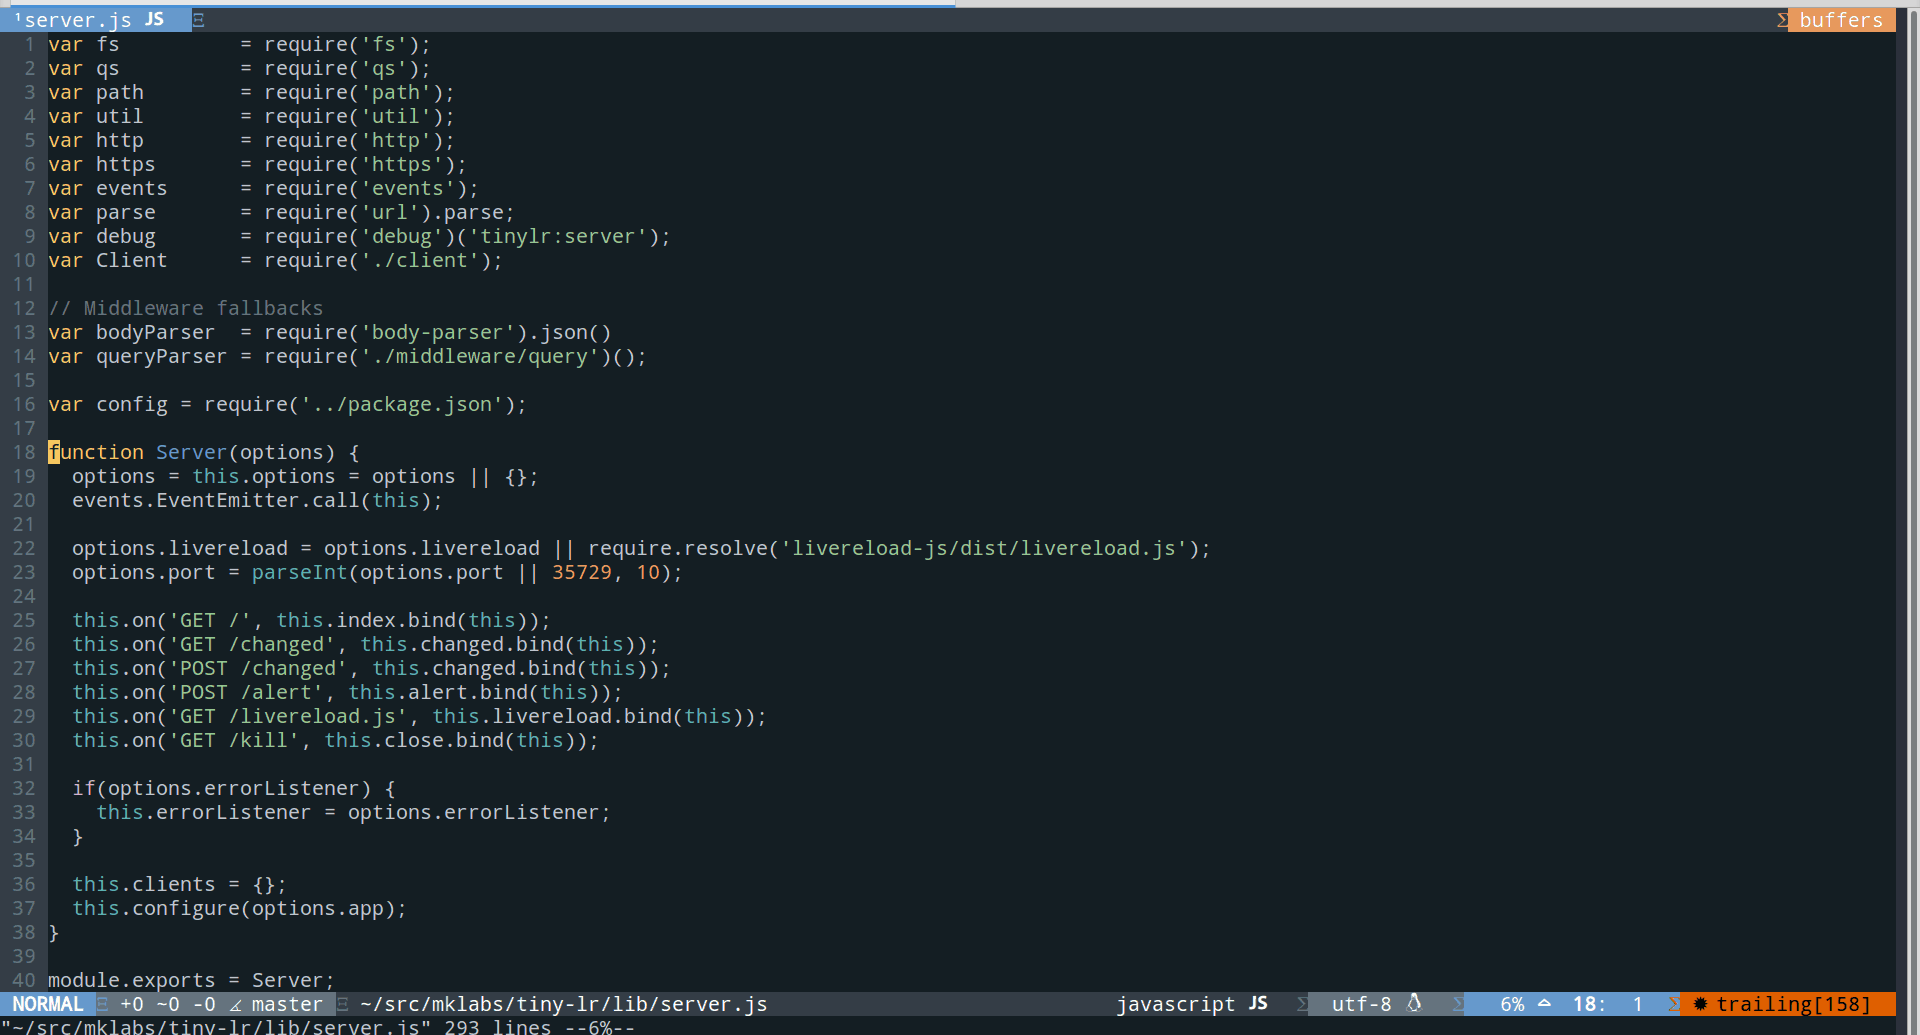The width and height of the screenshot is (1920, 1035).
Task: Click the 'POST /changed' route string
Action: click(x=258, y=668)
